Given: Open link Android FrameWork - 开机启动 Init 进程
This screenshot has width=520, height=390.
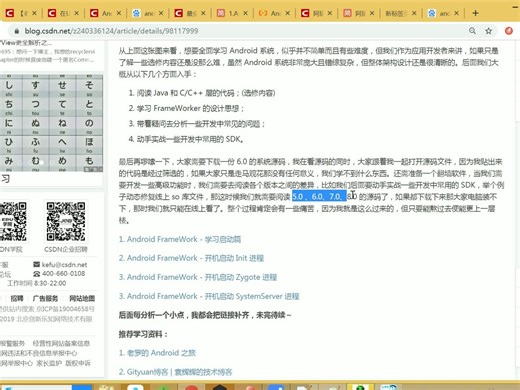Looking at the screenshot, I should (191, 258).
